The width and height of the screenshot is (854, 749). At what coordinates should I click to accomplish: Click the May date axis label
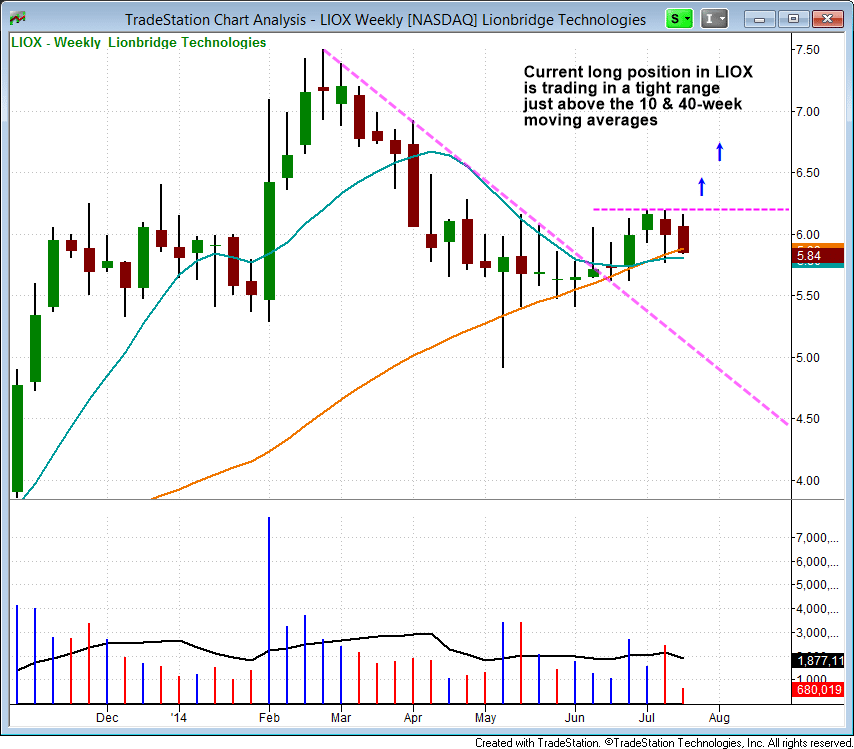point(485,718)
